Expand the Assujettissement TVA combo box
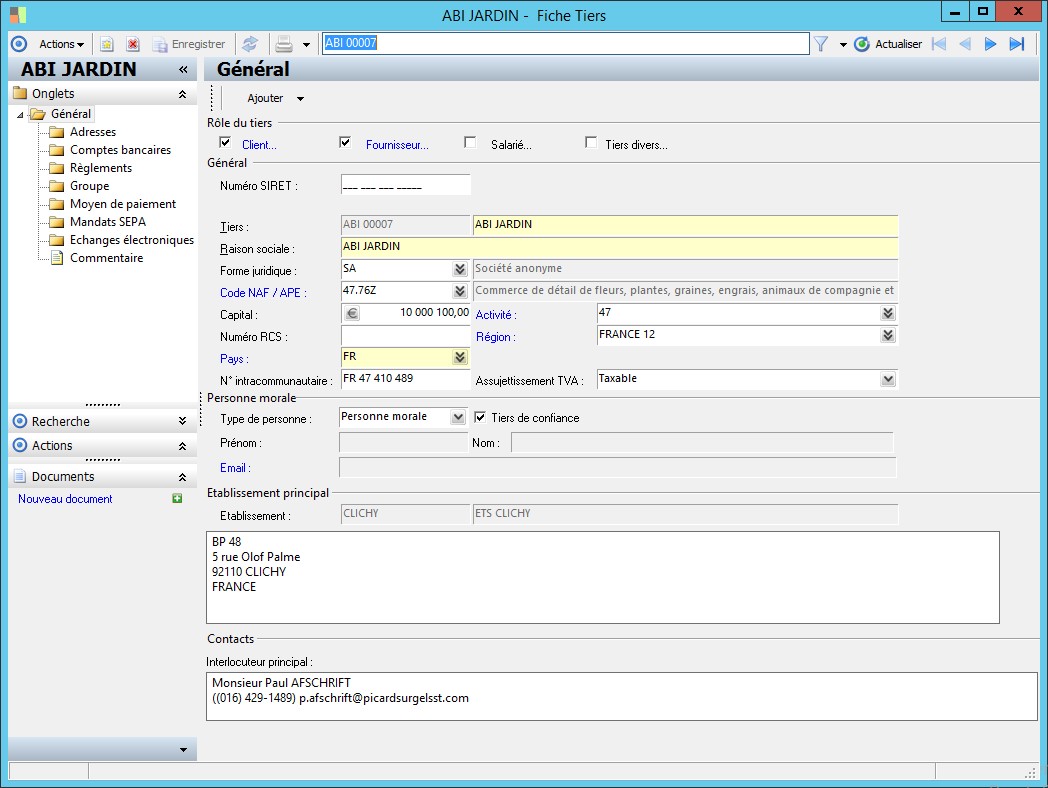The image size is (1048, 788). [887, 379]
